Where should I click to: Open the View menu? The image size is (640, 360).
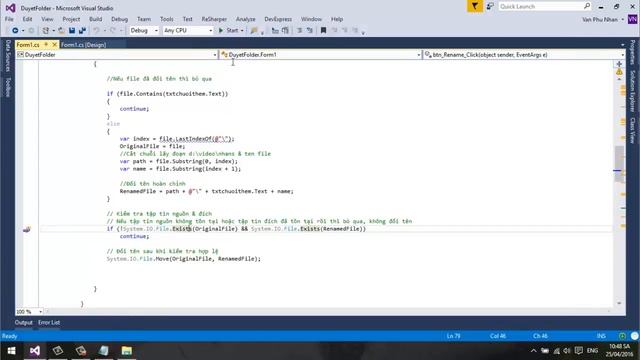[47, 19]
